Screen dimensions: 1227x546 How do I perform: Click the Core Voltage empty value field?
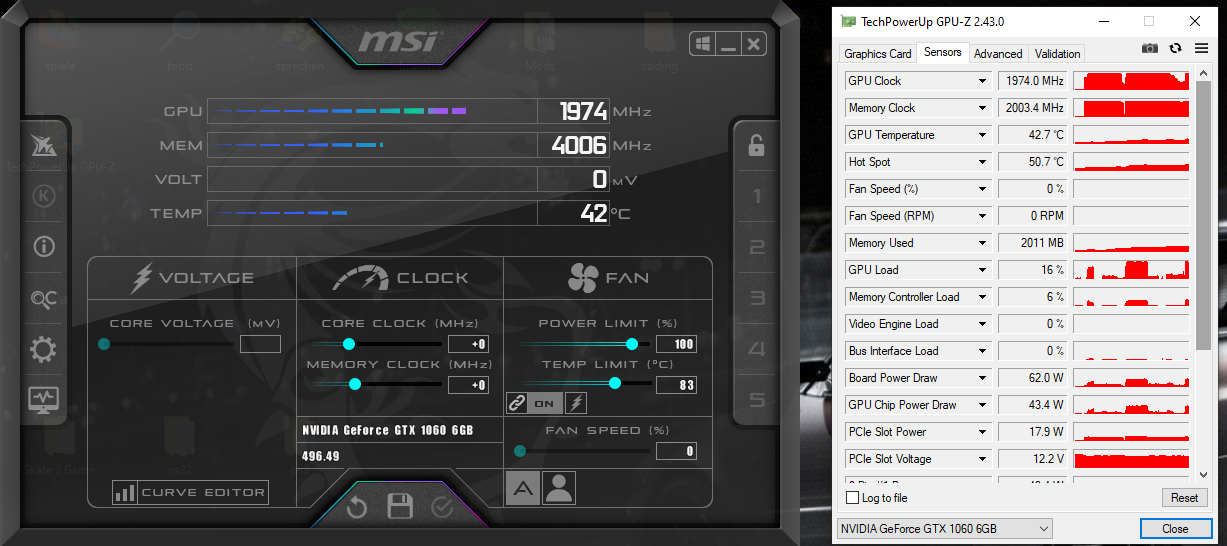click(x=260, y=344)
